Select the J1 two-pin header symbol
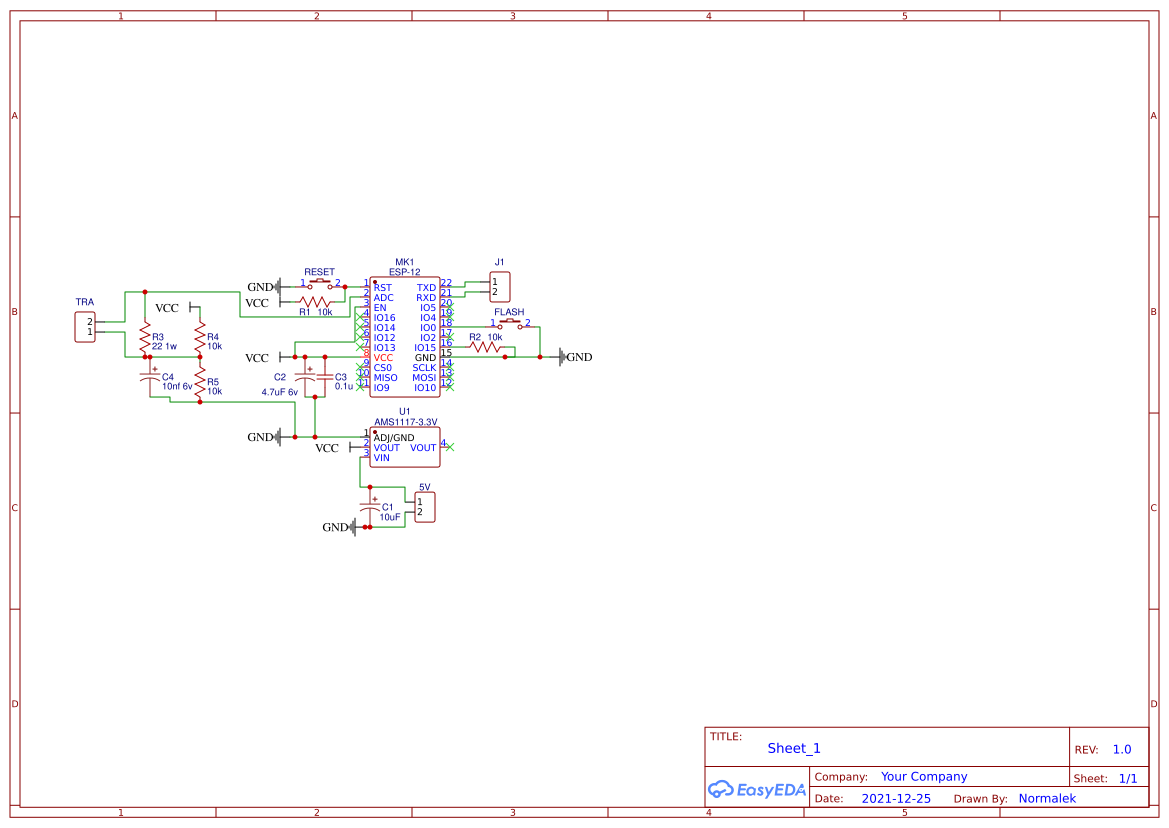Viewport: 1169px width, 828px height. coord(499,286)
